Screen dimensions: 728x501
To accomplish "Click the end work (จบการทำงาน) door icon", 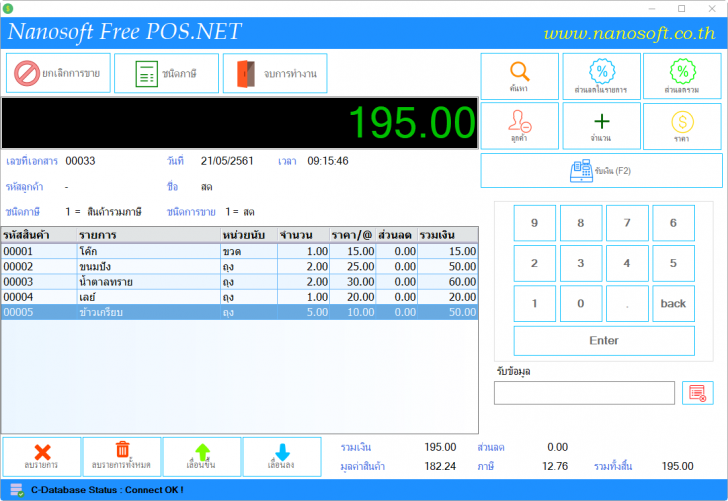I will [x=246, y=73].
